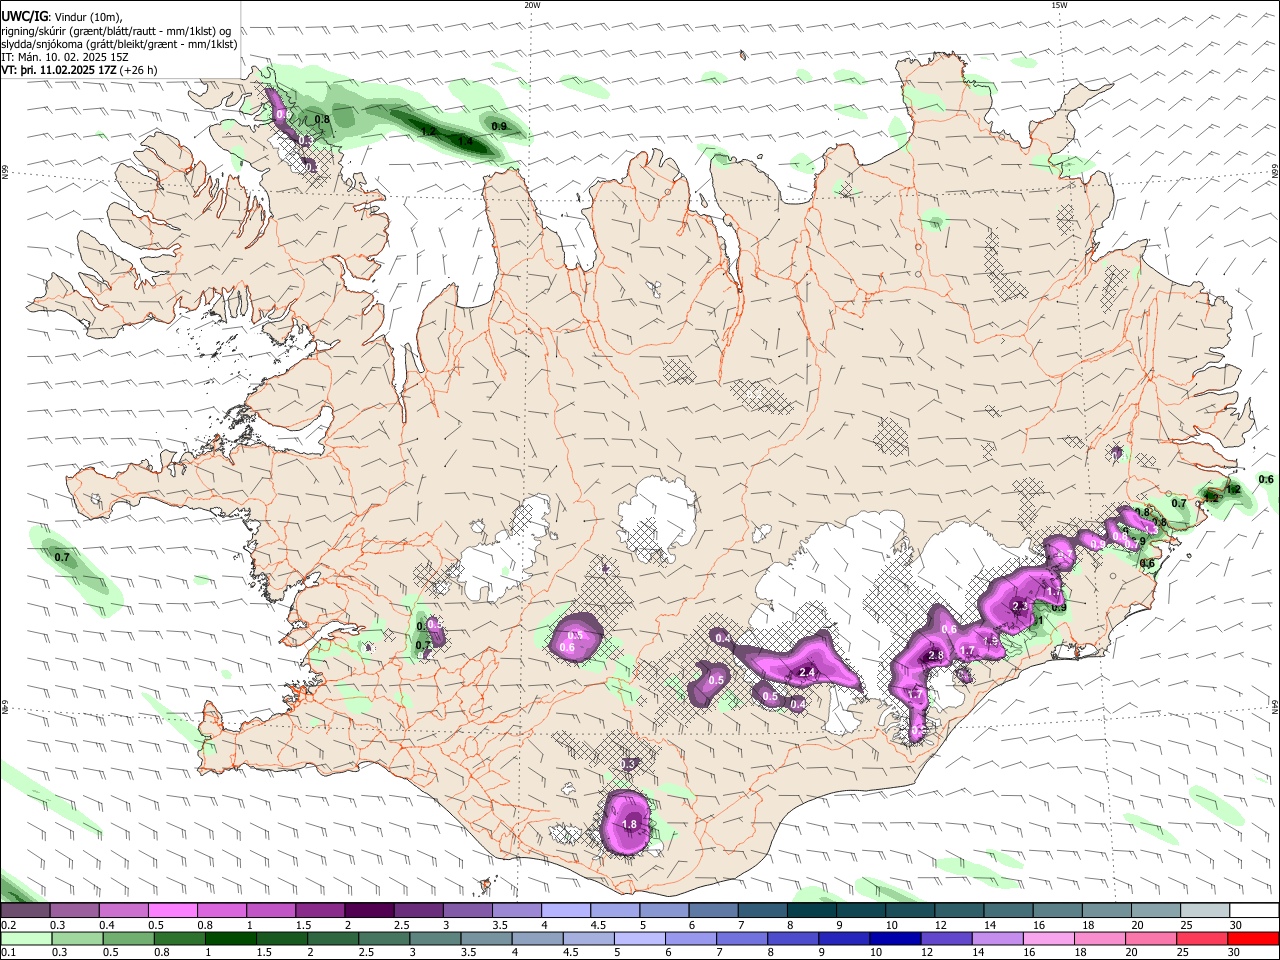Click the 1.4 value in the dark green band
Screen dimensions: 1280x960
coord(465,141)
